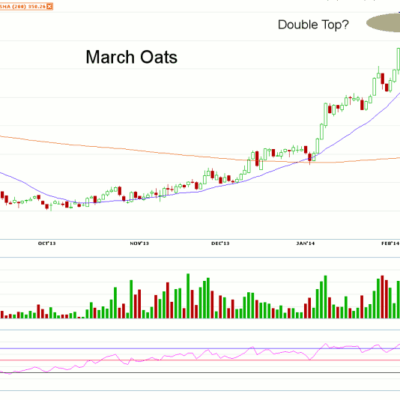Select the JAN'14 date axis label
The width and height of the screenshot is (400, 400).
(x=306, y=244)
